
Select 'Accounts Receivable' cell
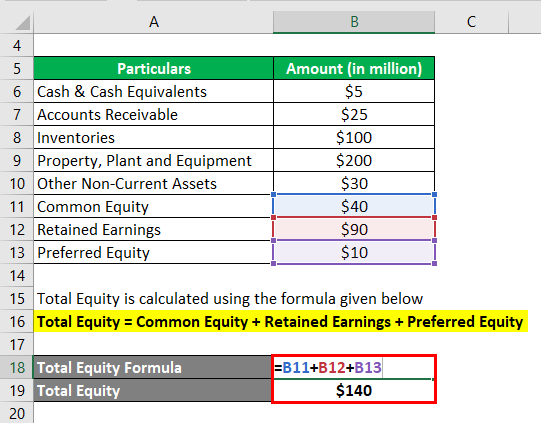154,115
